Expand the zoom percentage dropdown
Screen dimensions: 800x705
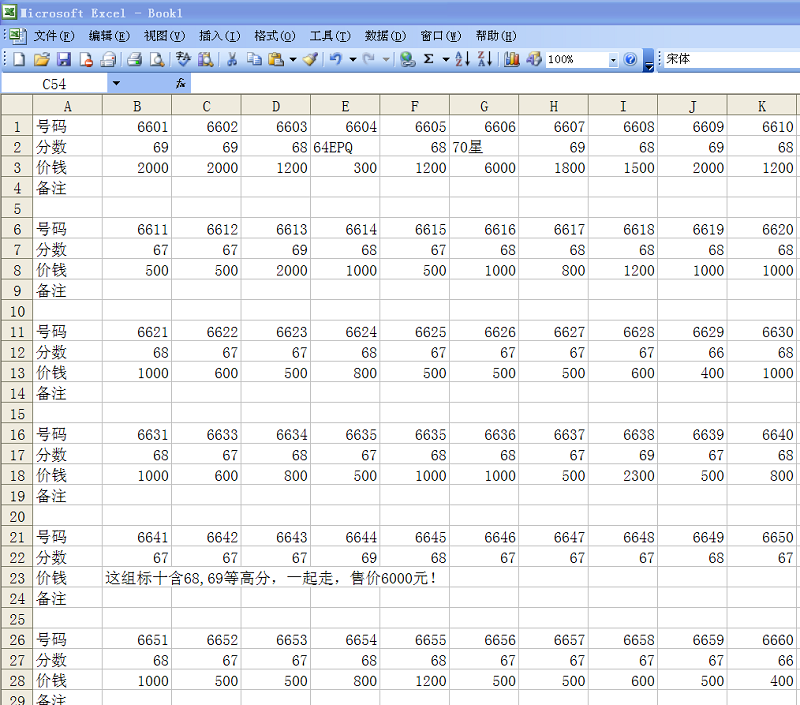point(613,60)
